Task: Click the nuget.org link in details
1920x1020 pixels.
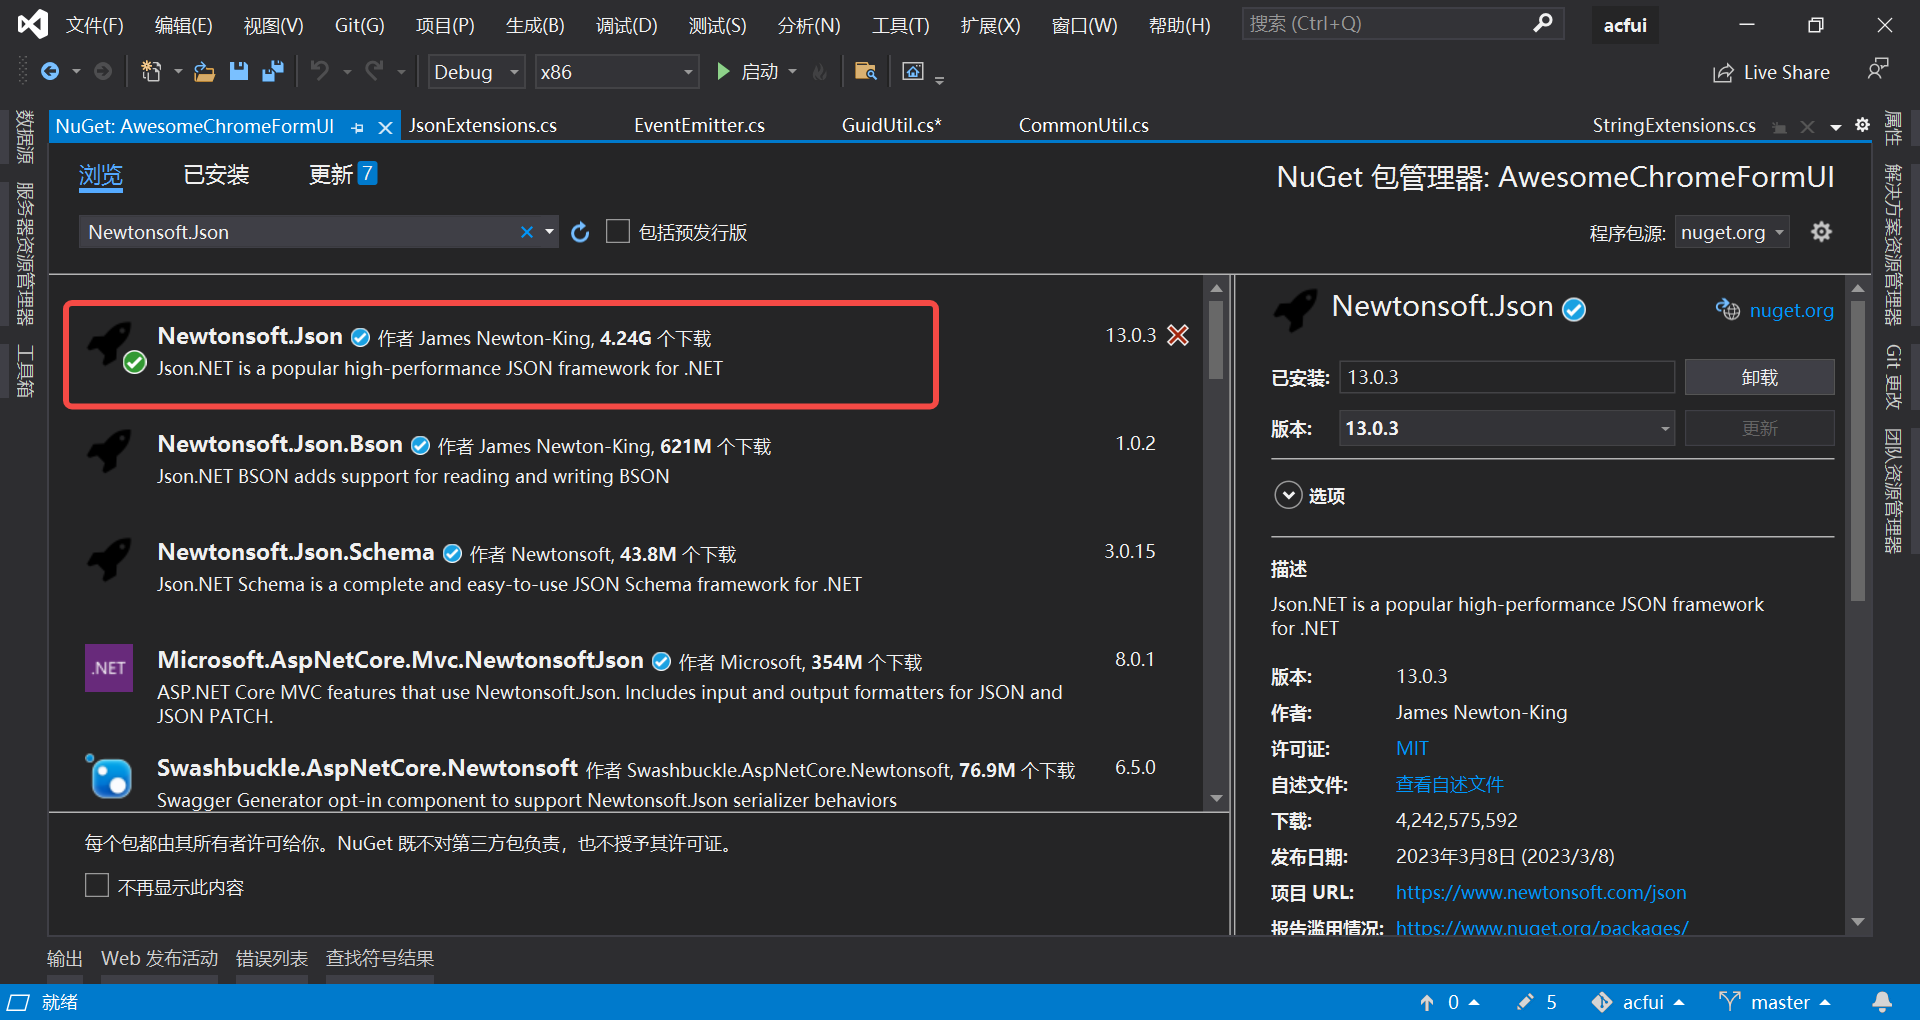Action: 1791,310
